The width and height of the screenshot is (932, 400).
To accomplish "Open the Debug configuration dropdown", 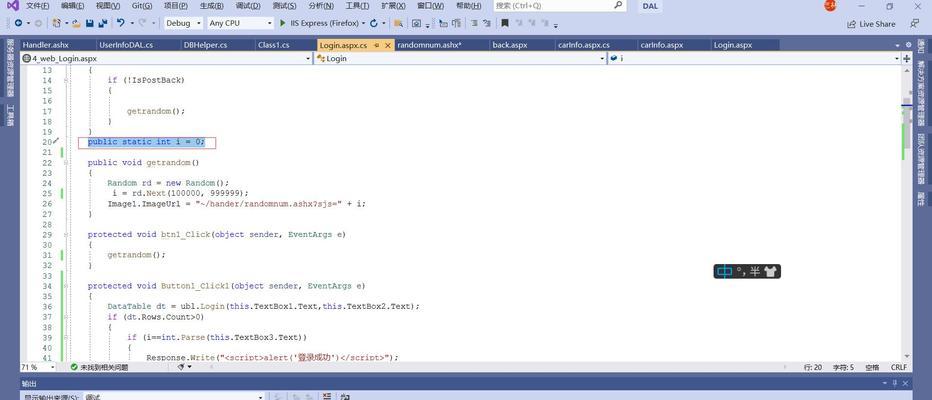I will pos(182,23).
